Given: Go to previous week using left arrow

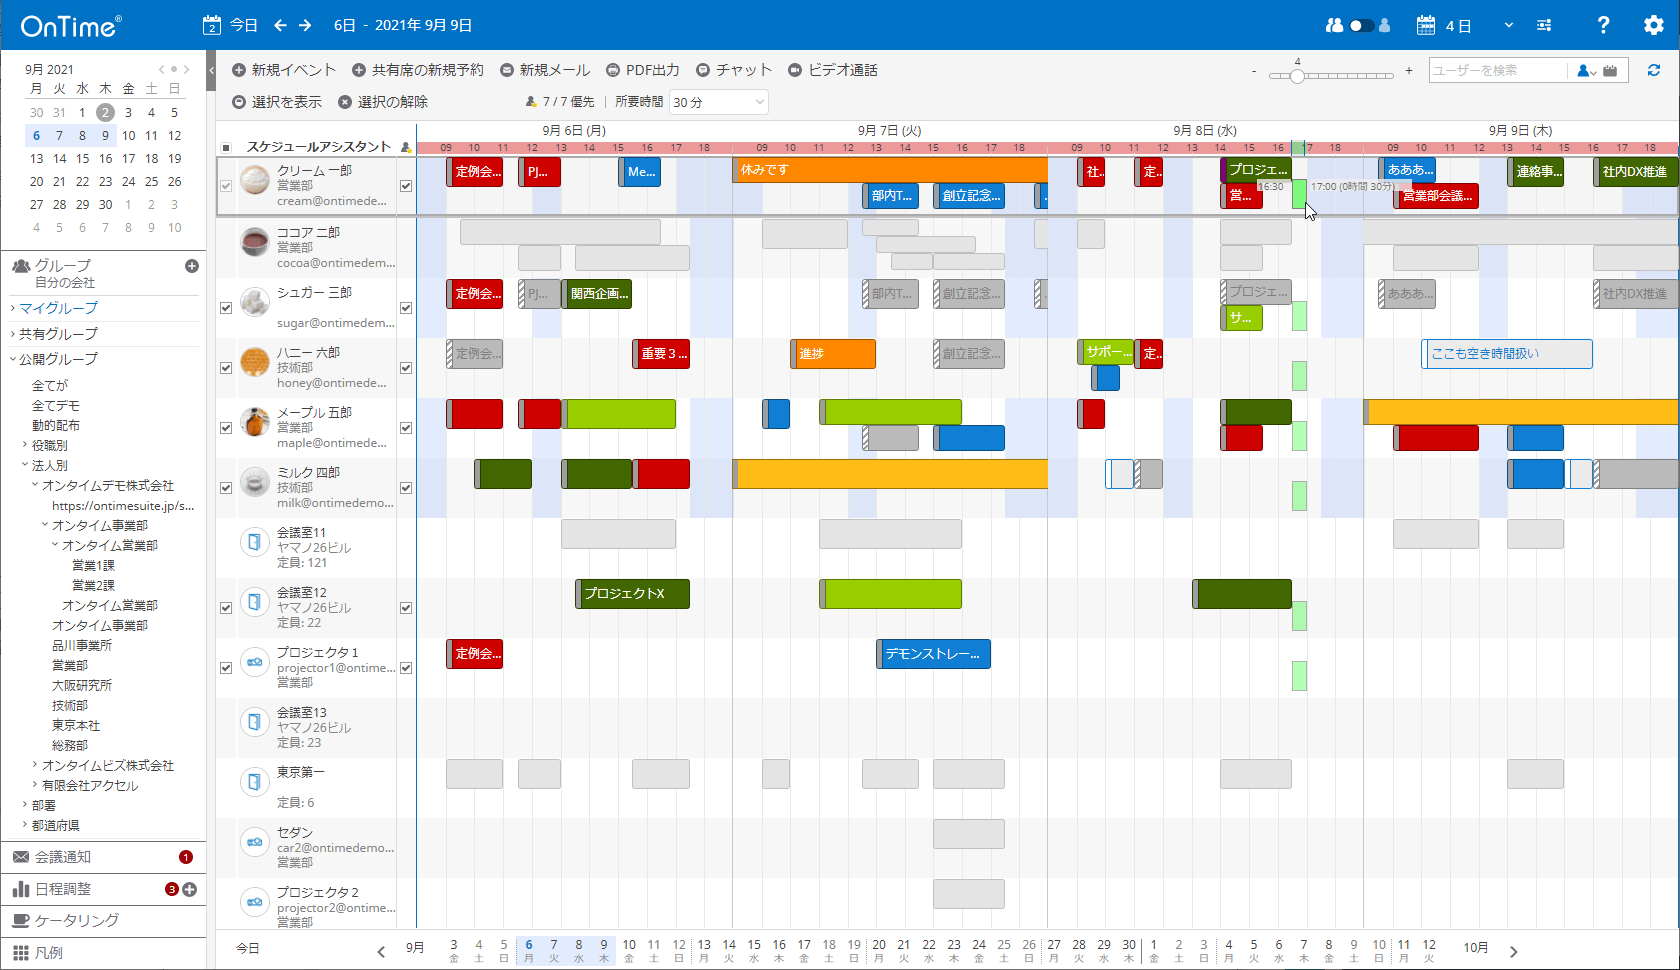Looking at the screenshot, I should (x=280, y=25).
